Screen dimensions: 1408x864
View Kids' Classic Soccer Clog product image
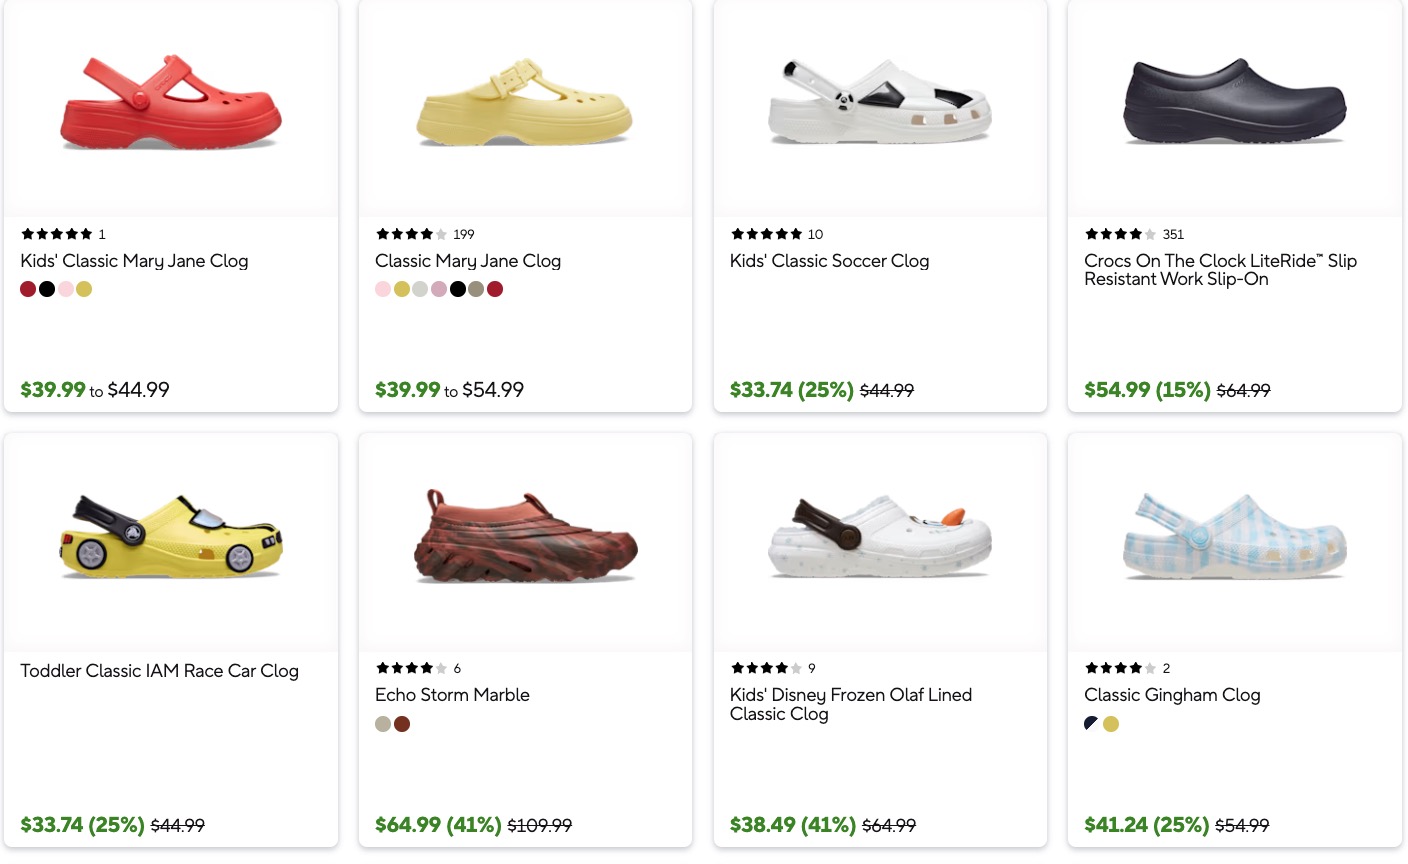coord(880,105)
